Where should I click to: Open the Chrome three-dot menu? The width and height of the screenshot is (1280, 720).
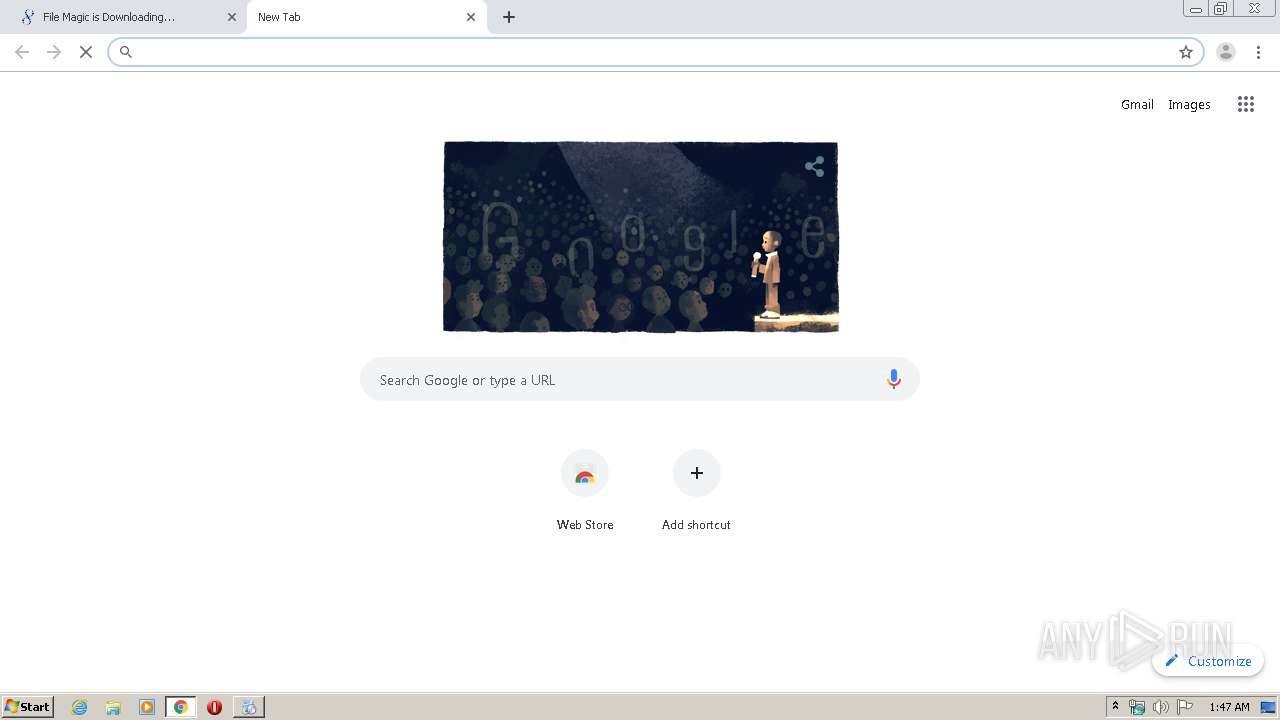[1258, 52]
